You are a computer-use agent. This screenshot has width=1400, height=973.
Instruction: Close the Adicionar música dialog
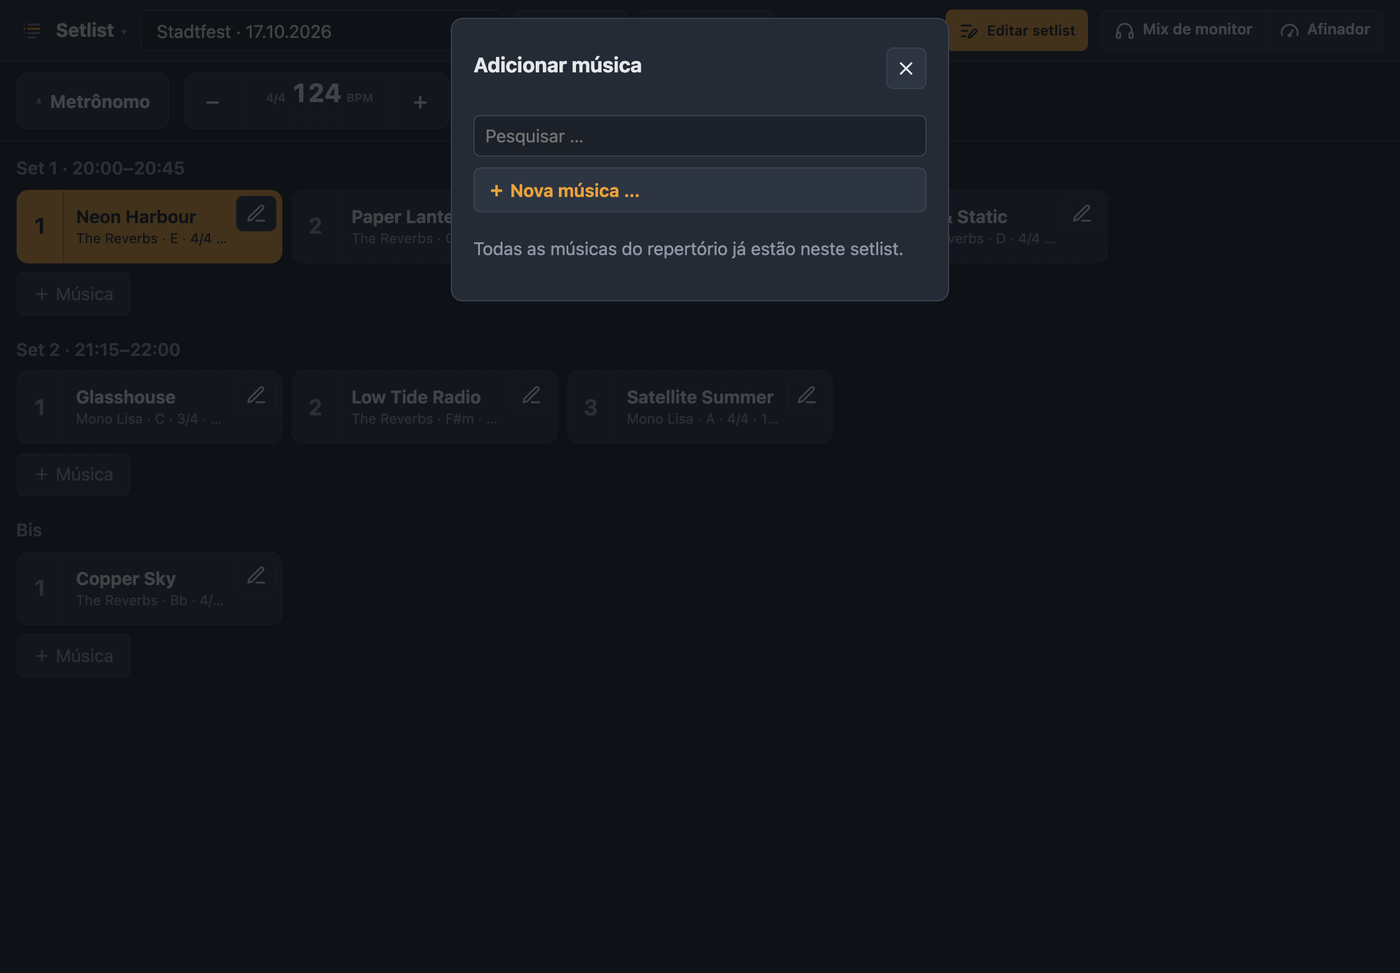[906, 68]
